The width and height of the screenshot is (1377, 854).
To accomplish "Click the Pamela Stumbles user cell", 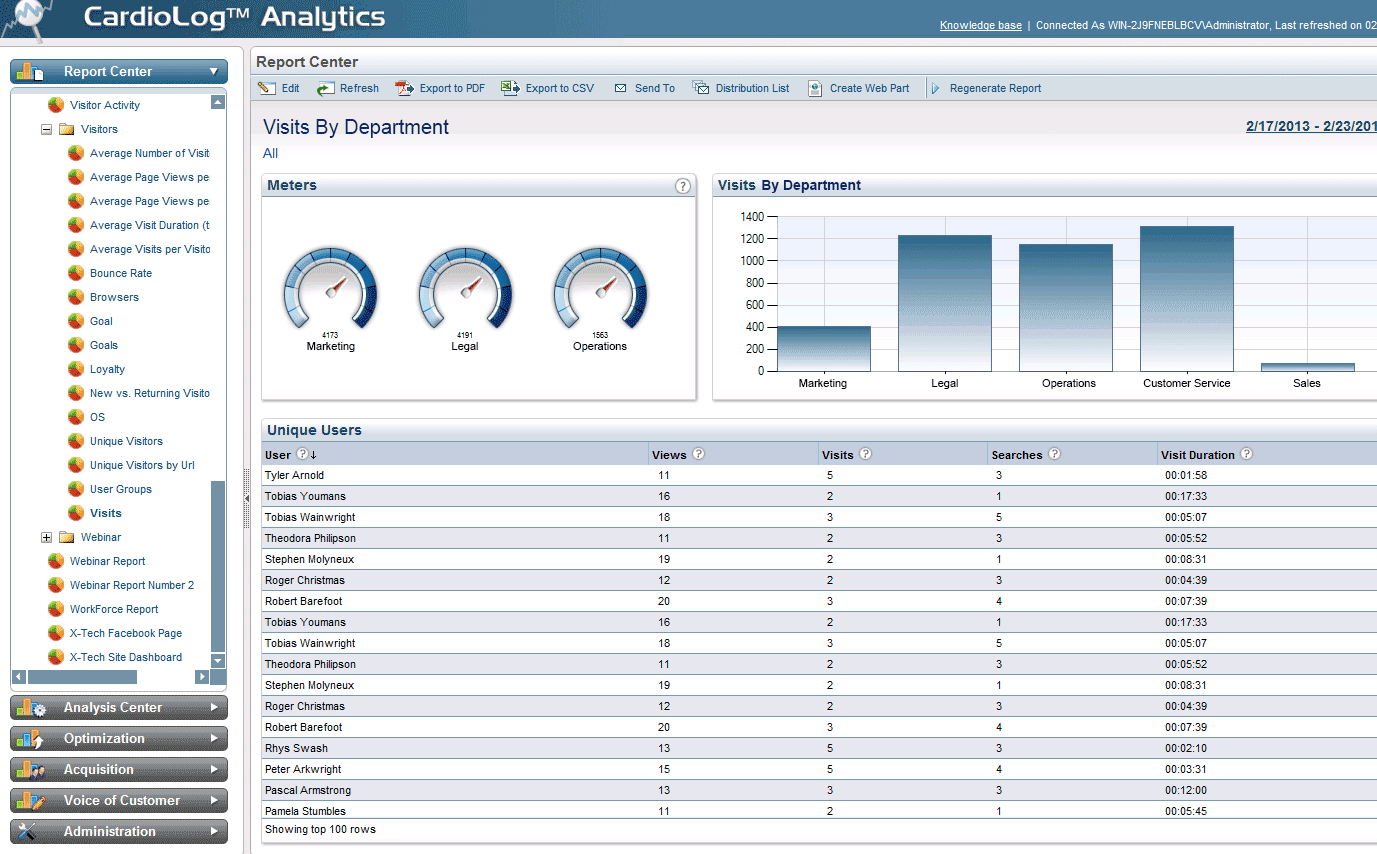I will pyautogui.click(x=305, y=811).
